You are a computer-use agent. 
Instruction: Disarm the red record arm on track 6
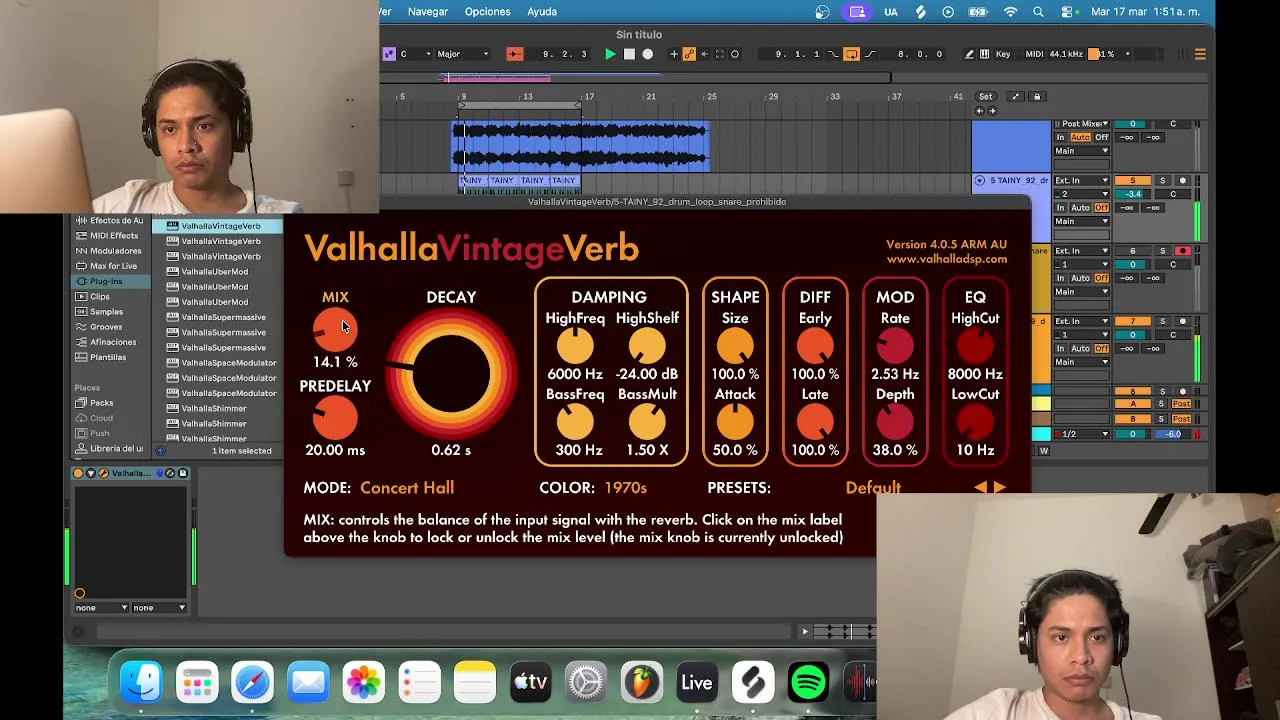[x=1183, y=251]
